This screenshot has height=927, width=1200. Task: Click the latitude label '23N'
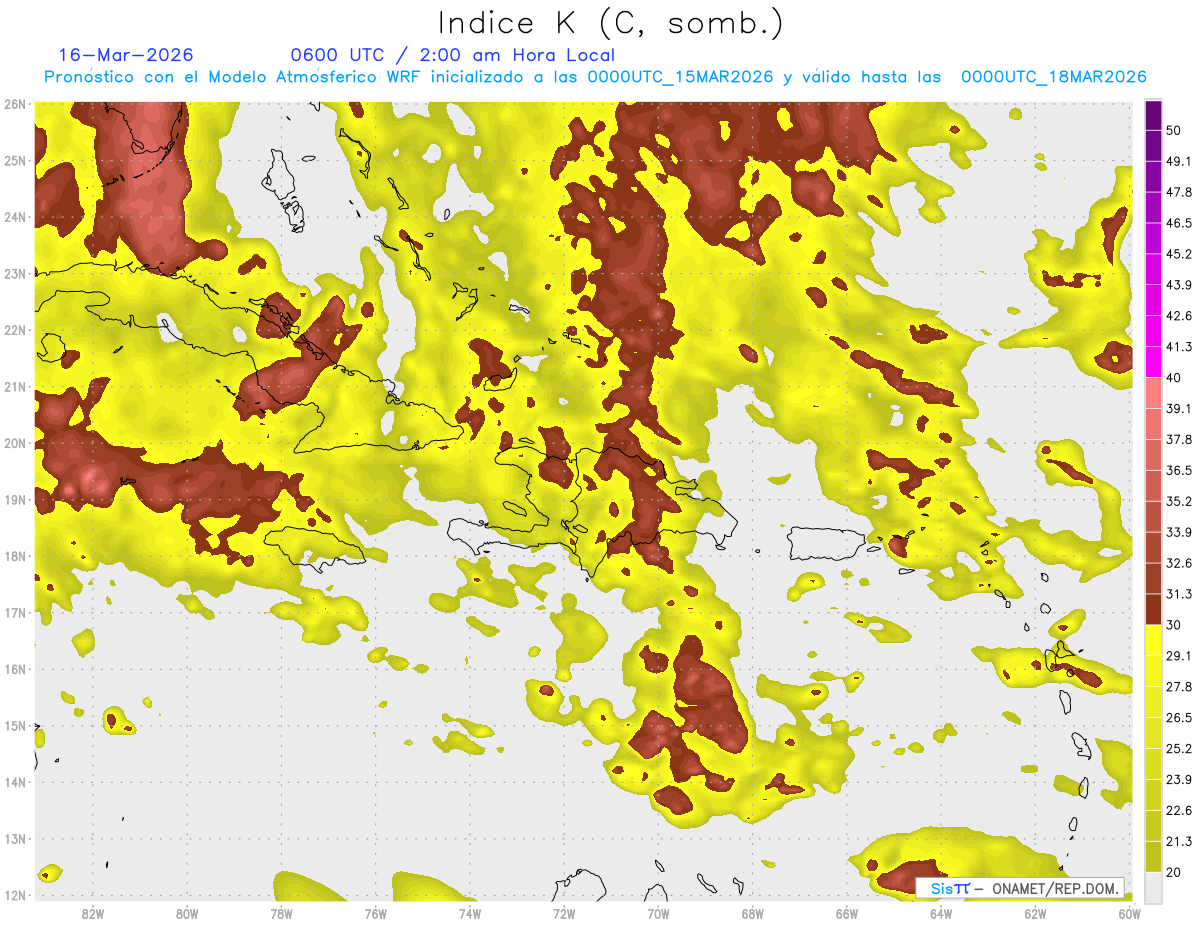(x=15, y=274)
